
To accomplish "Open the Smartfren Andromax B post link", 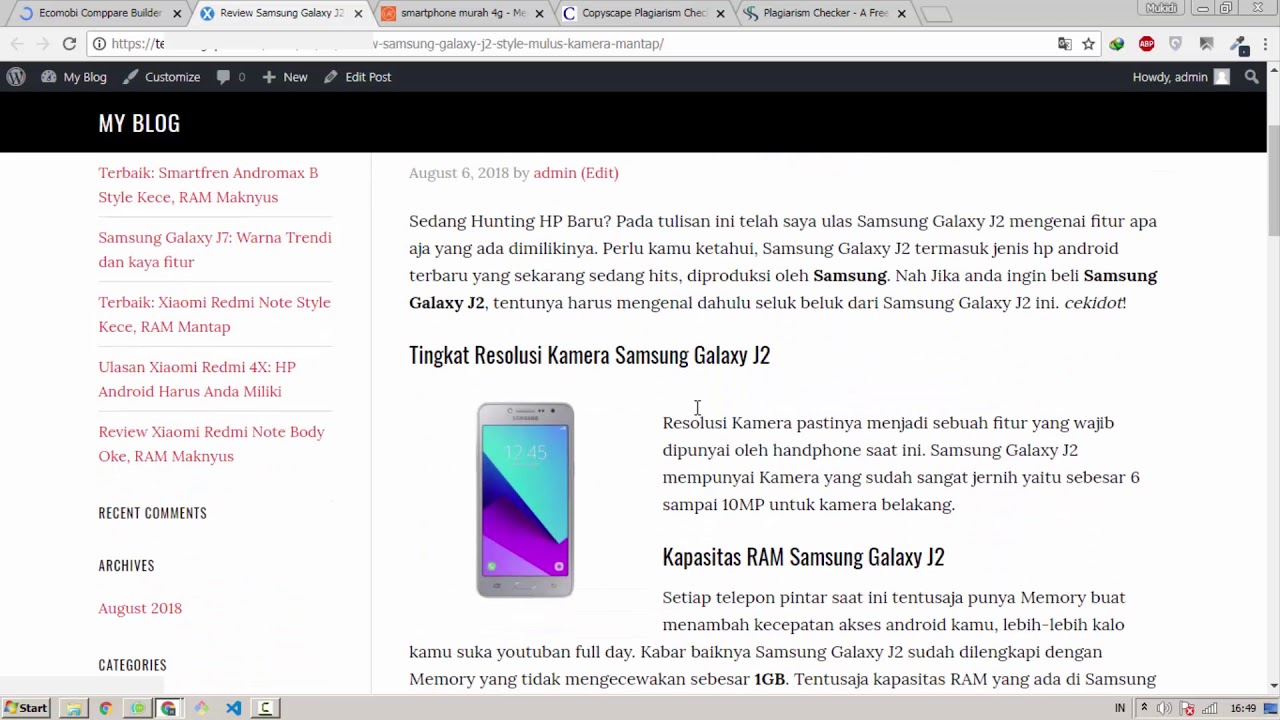I will [x=208, y=185].
